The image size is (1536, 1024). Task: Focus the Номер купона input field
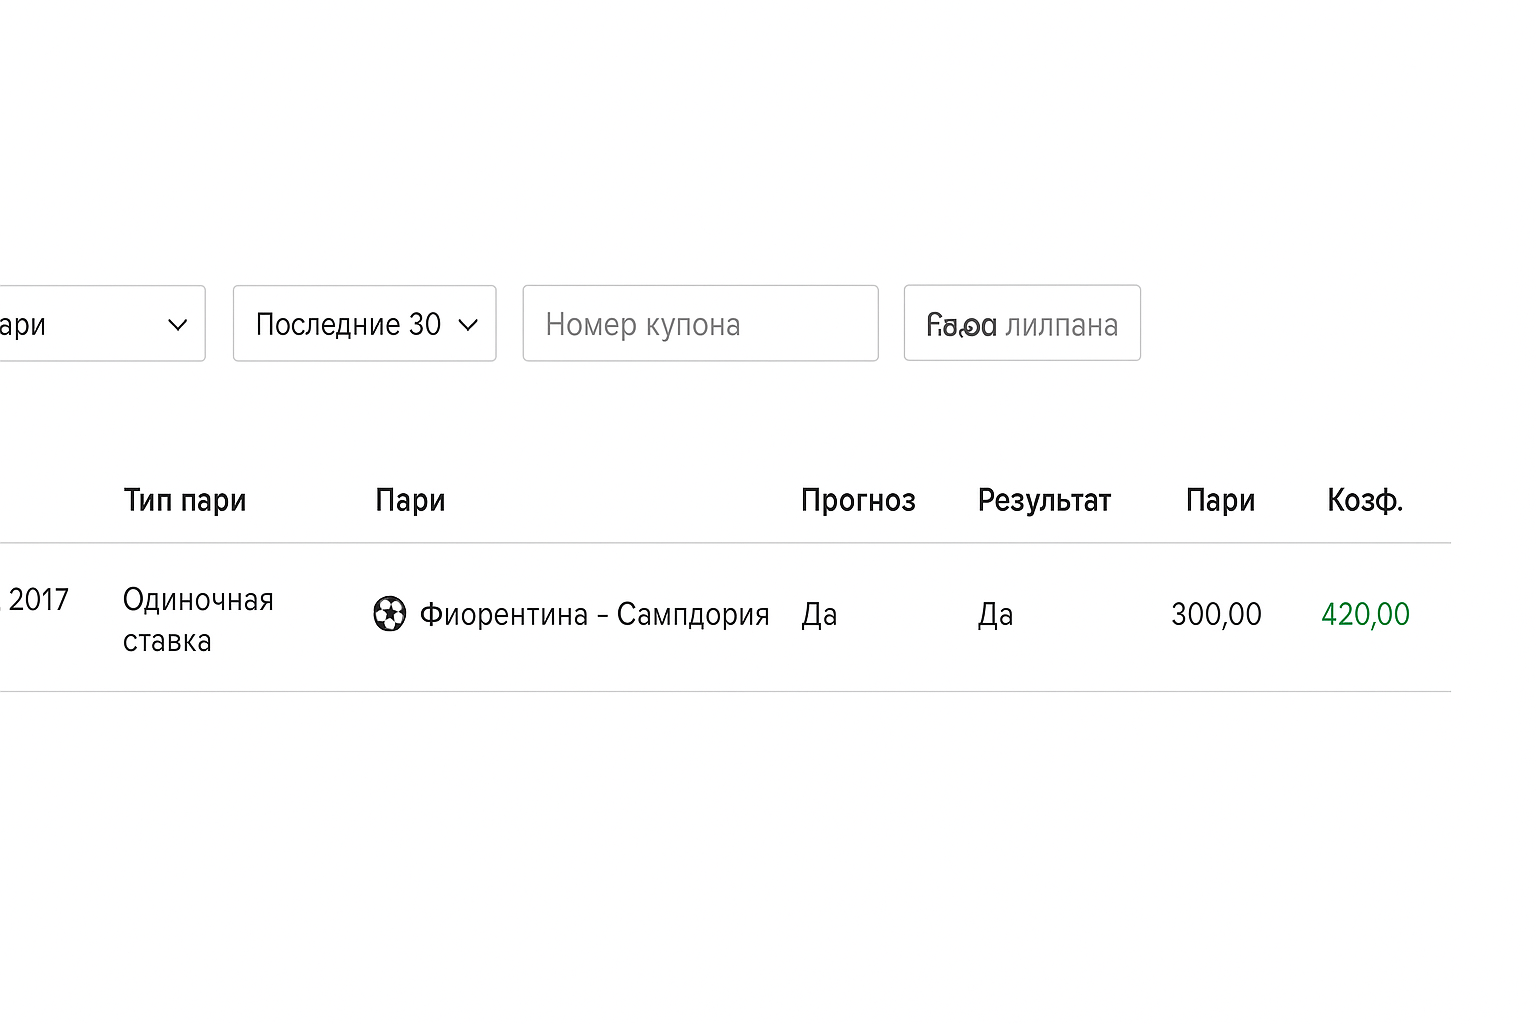700,324
